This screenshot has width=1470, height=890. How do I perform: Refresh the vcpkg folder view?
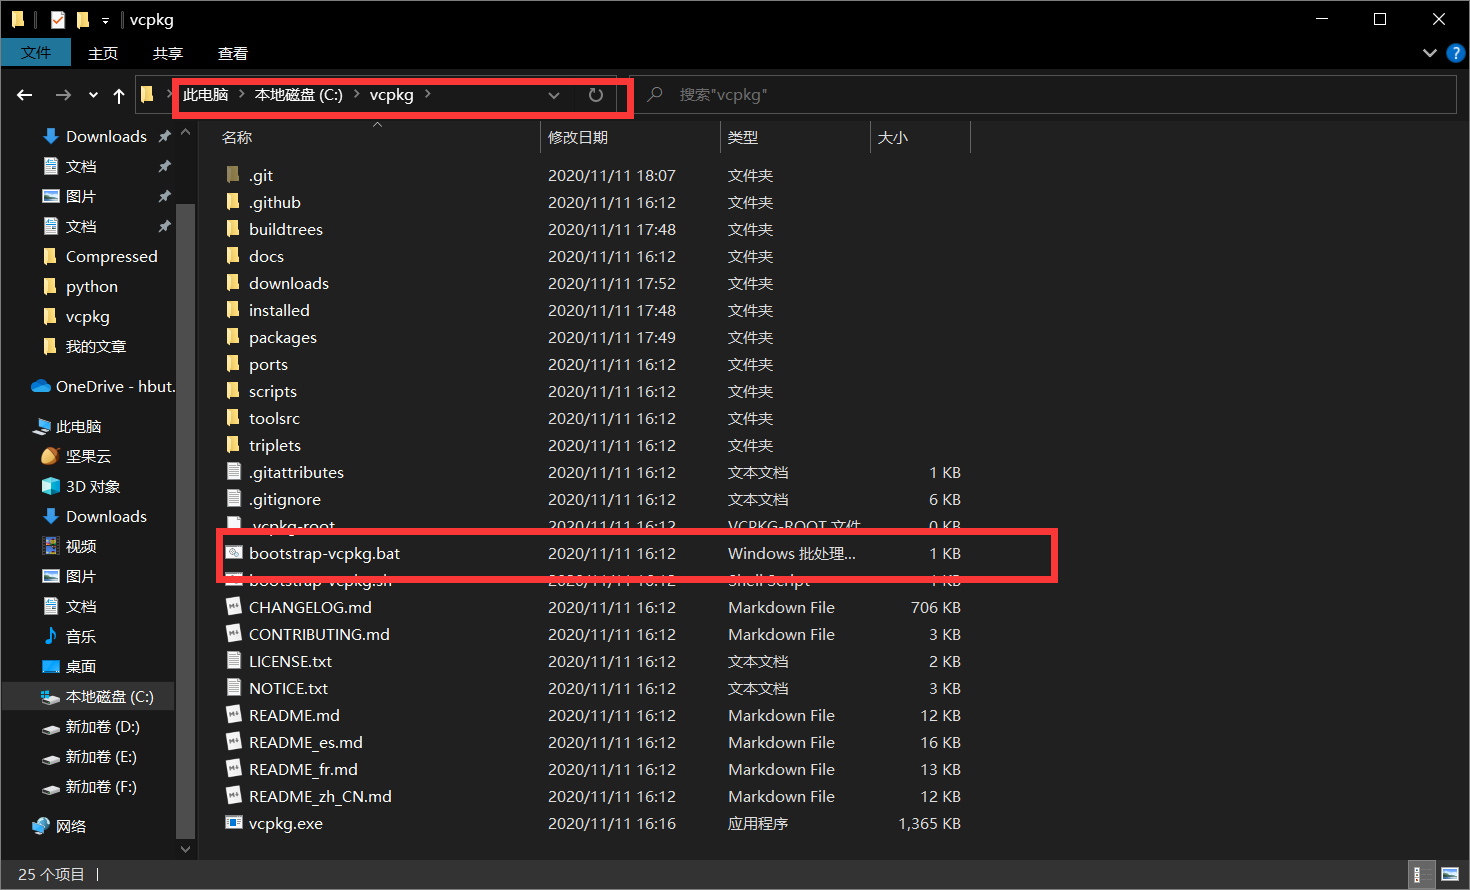pos(596,95)
